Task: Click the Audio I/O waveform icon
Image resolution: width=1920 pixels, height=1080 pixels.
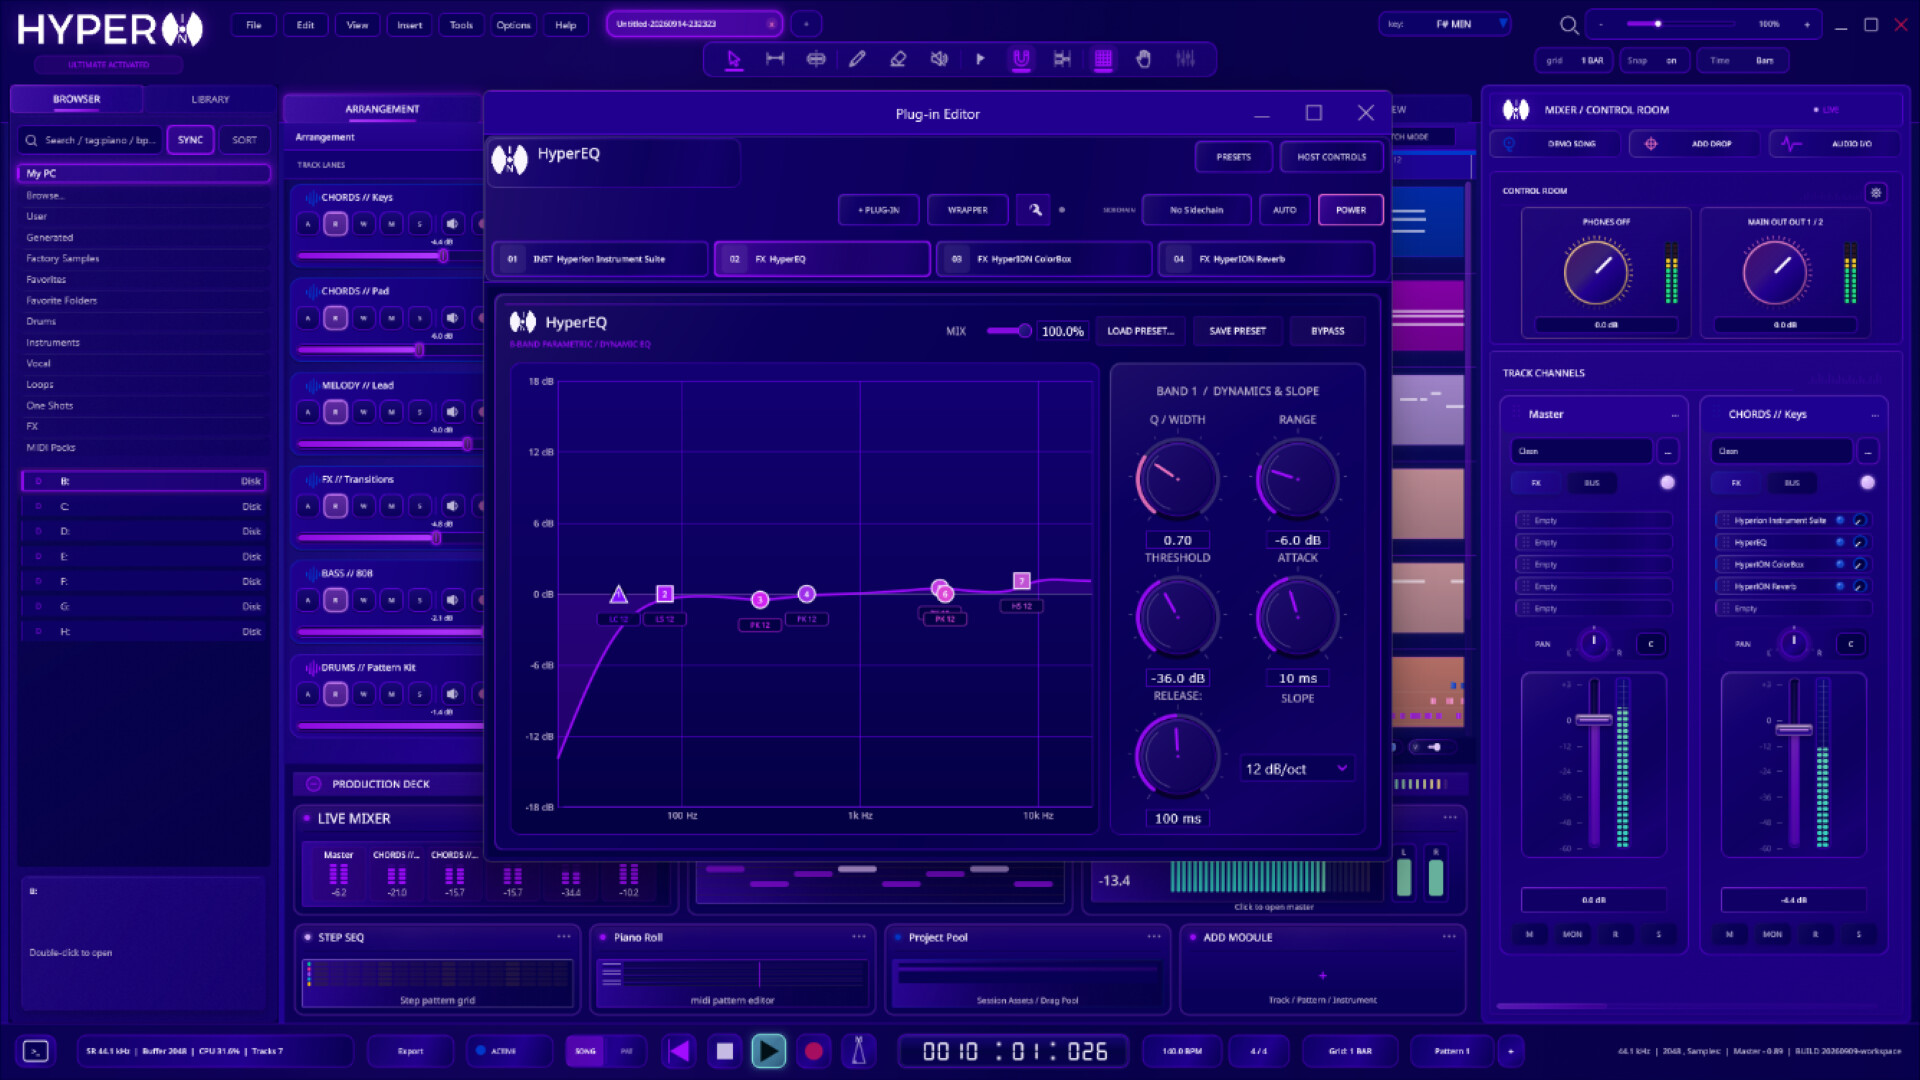Action: click(1791, 144)
